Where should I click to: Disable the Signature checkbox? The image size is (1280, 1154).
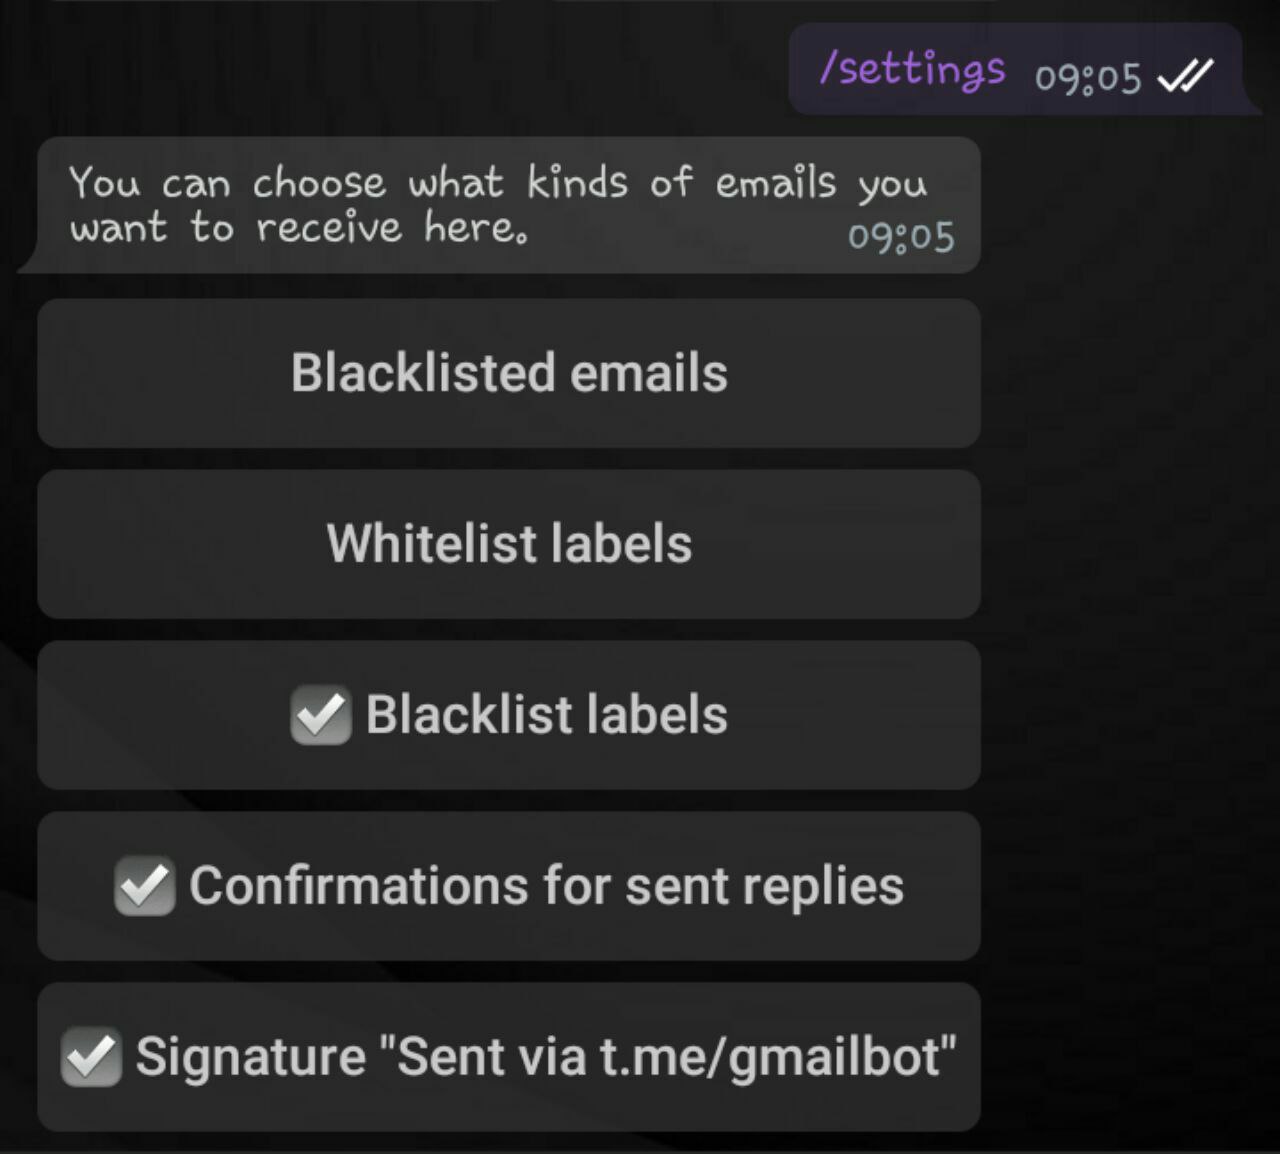[x=91, y=1057]
